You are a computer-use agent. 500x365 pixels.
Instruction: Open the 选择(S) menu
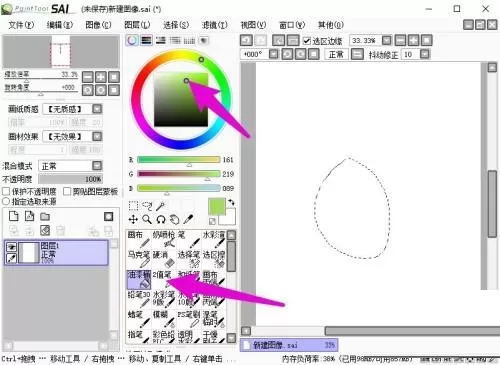[x=176, y=25]
